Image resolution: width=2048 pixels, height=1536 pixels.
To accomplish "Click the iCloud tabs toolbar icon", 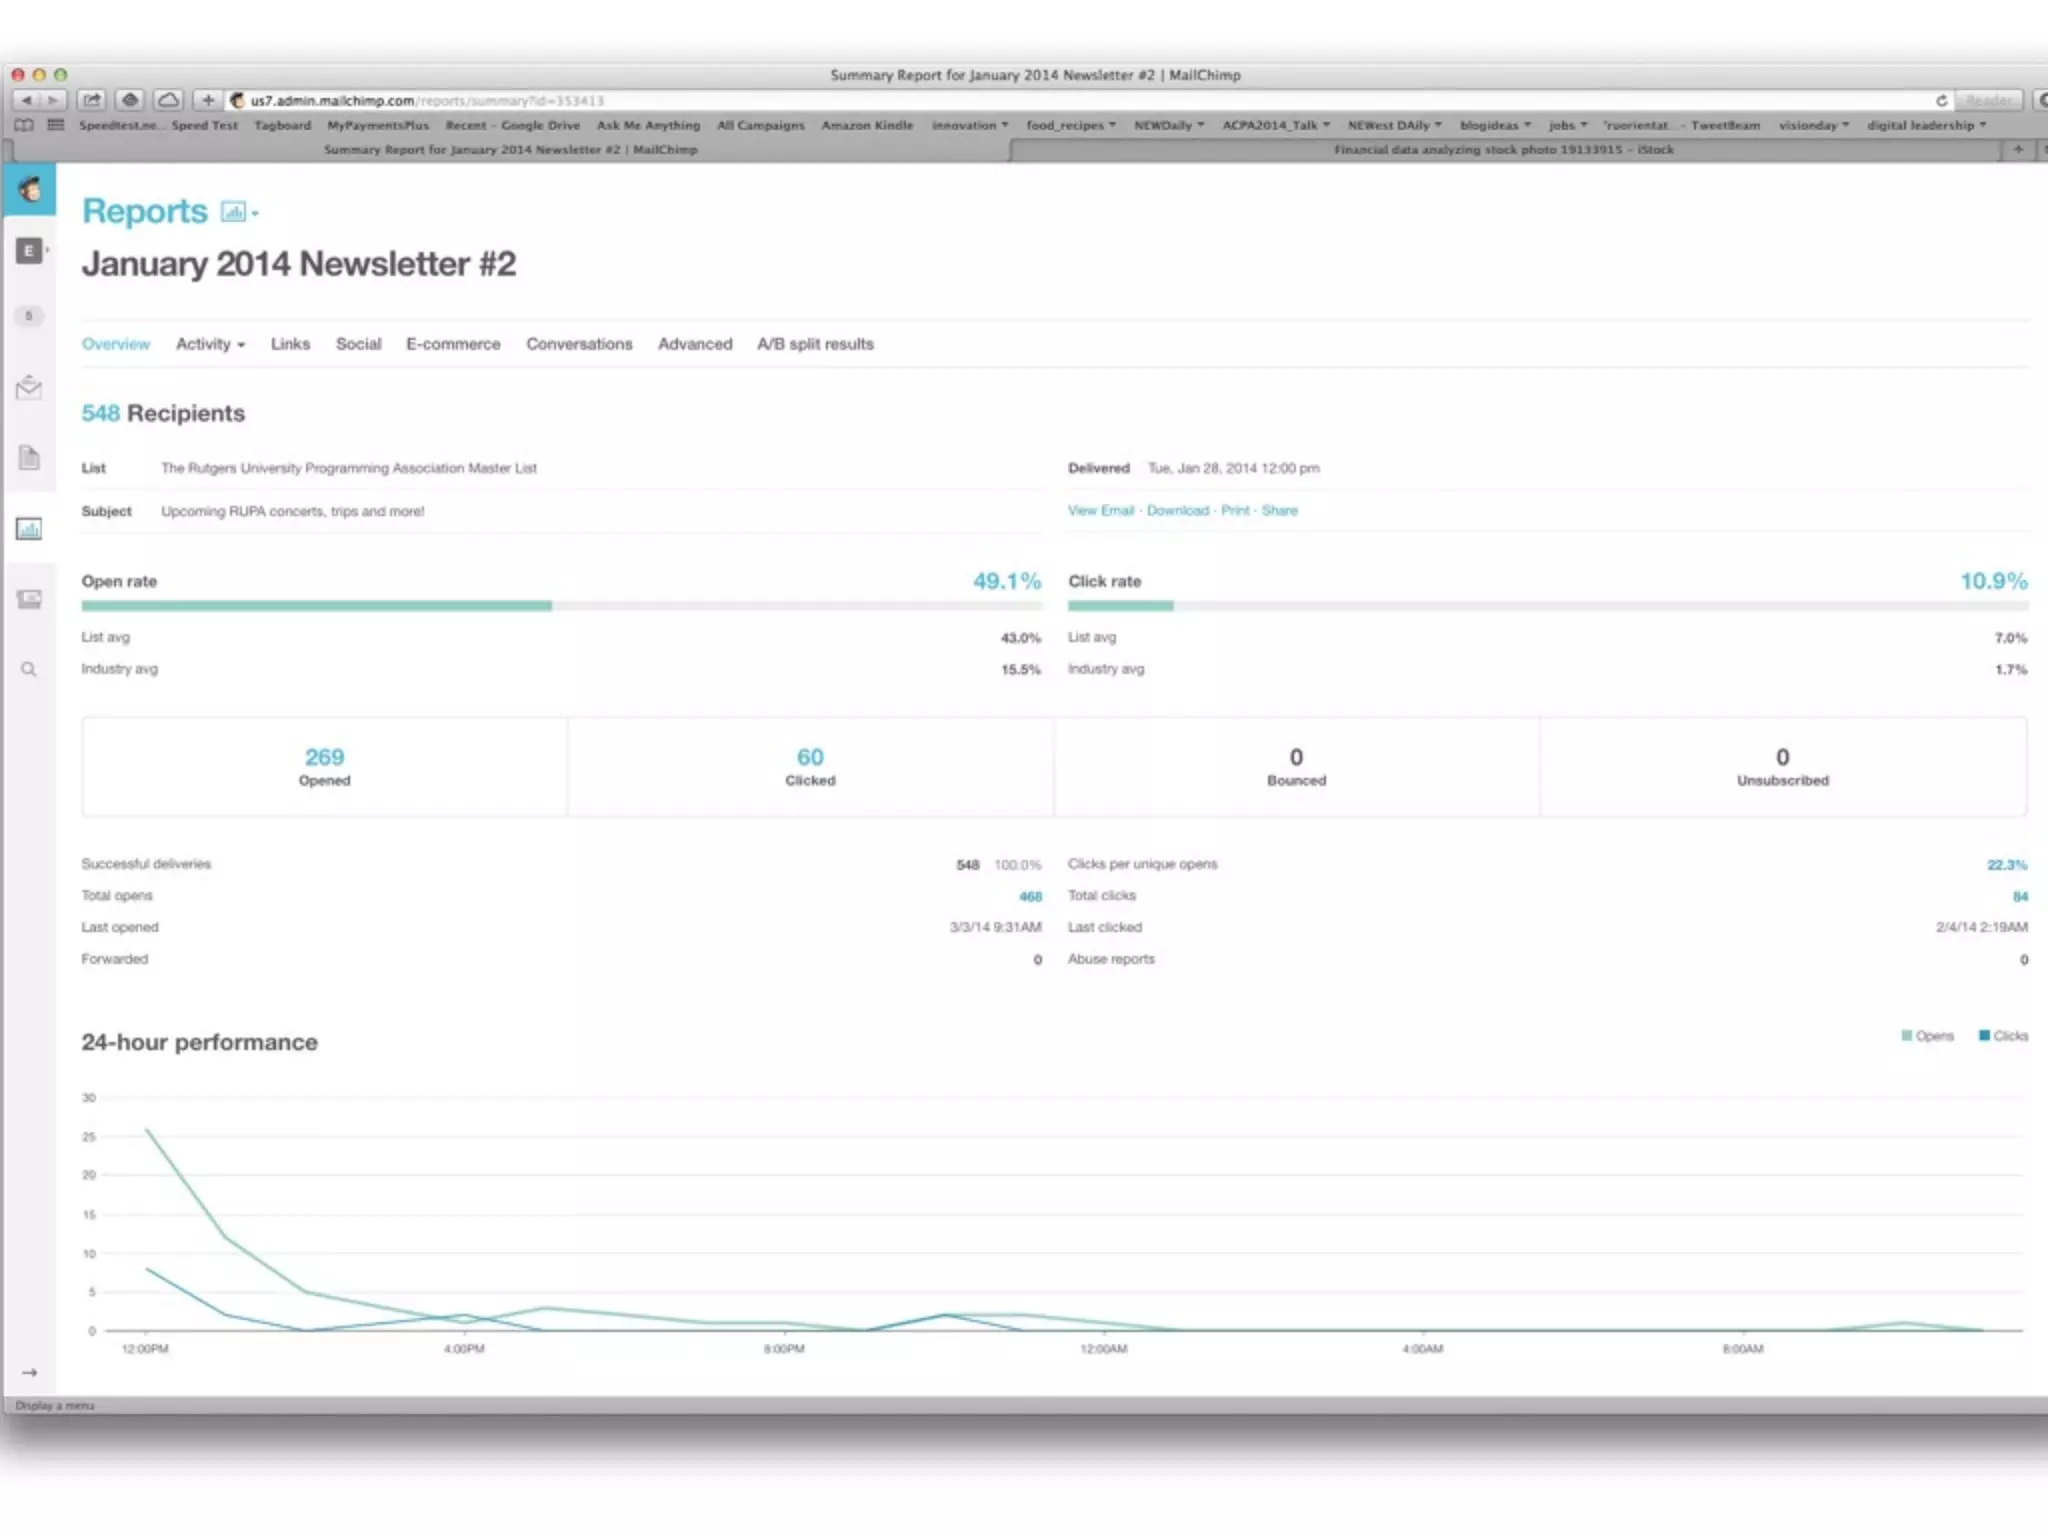I will point(168,100).
